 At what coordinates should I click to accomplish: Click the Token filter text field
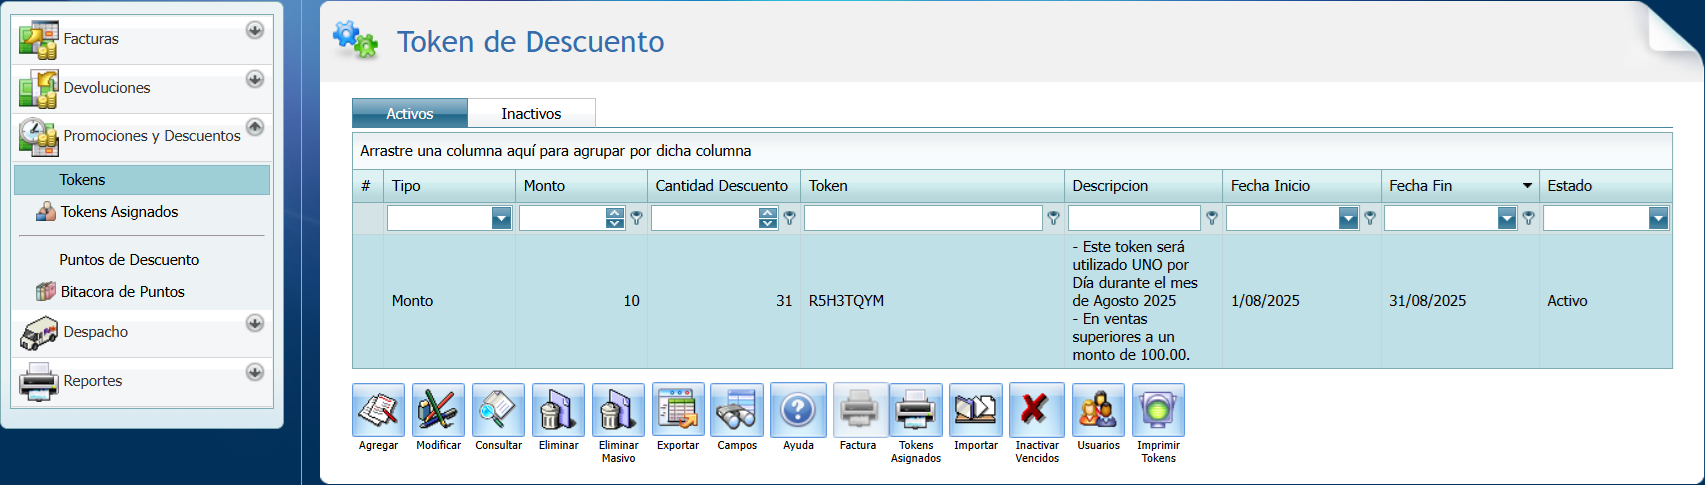[923, 218]
